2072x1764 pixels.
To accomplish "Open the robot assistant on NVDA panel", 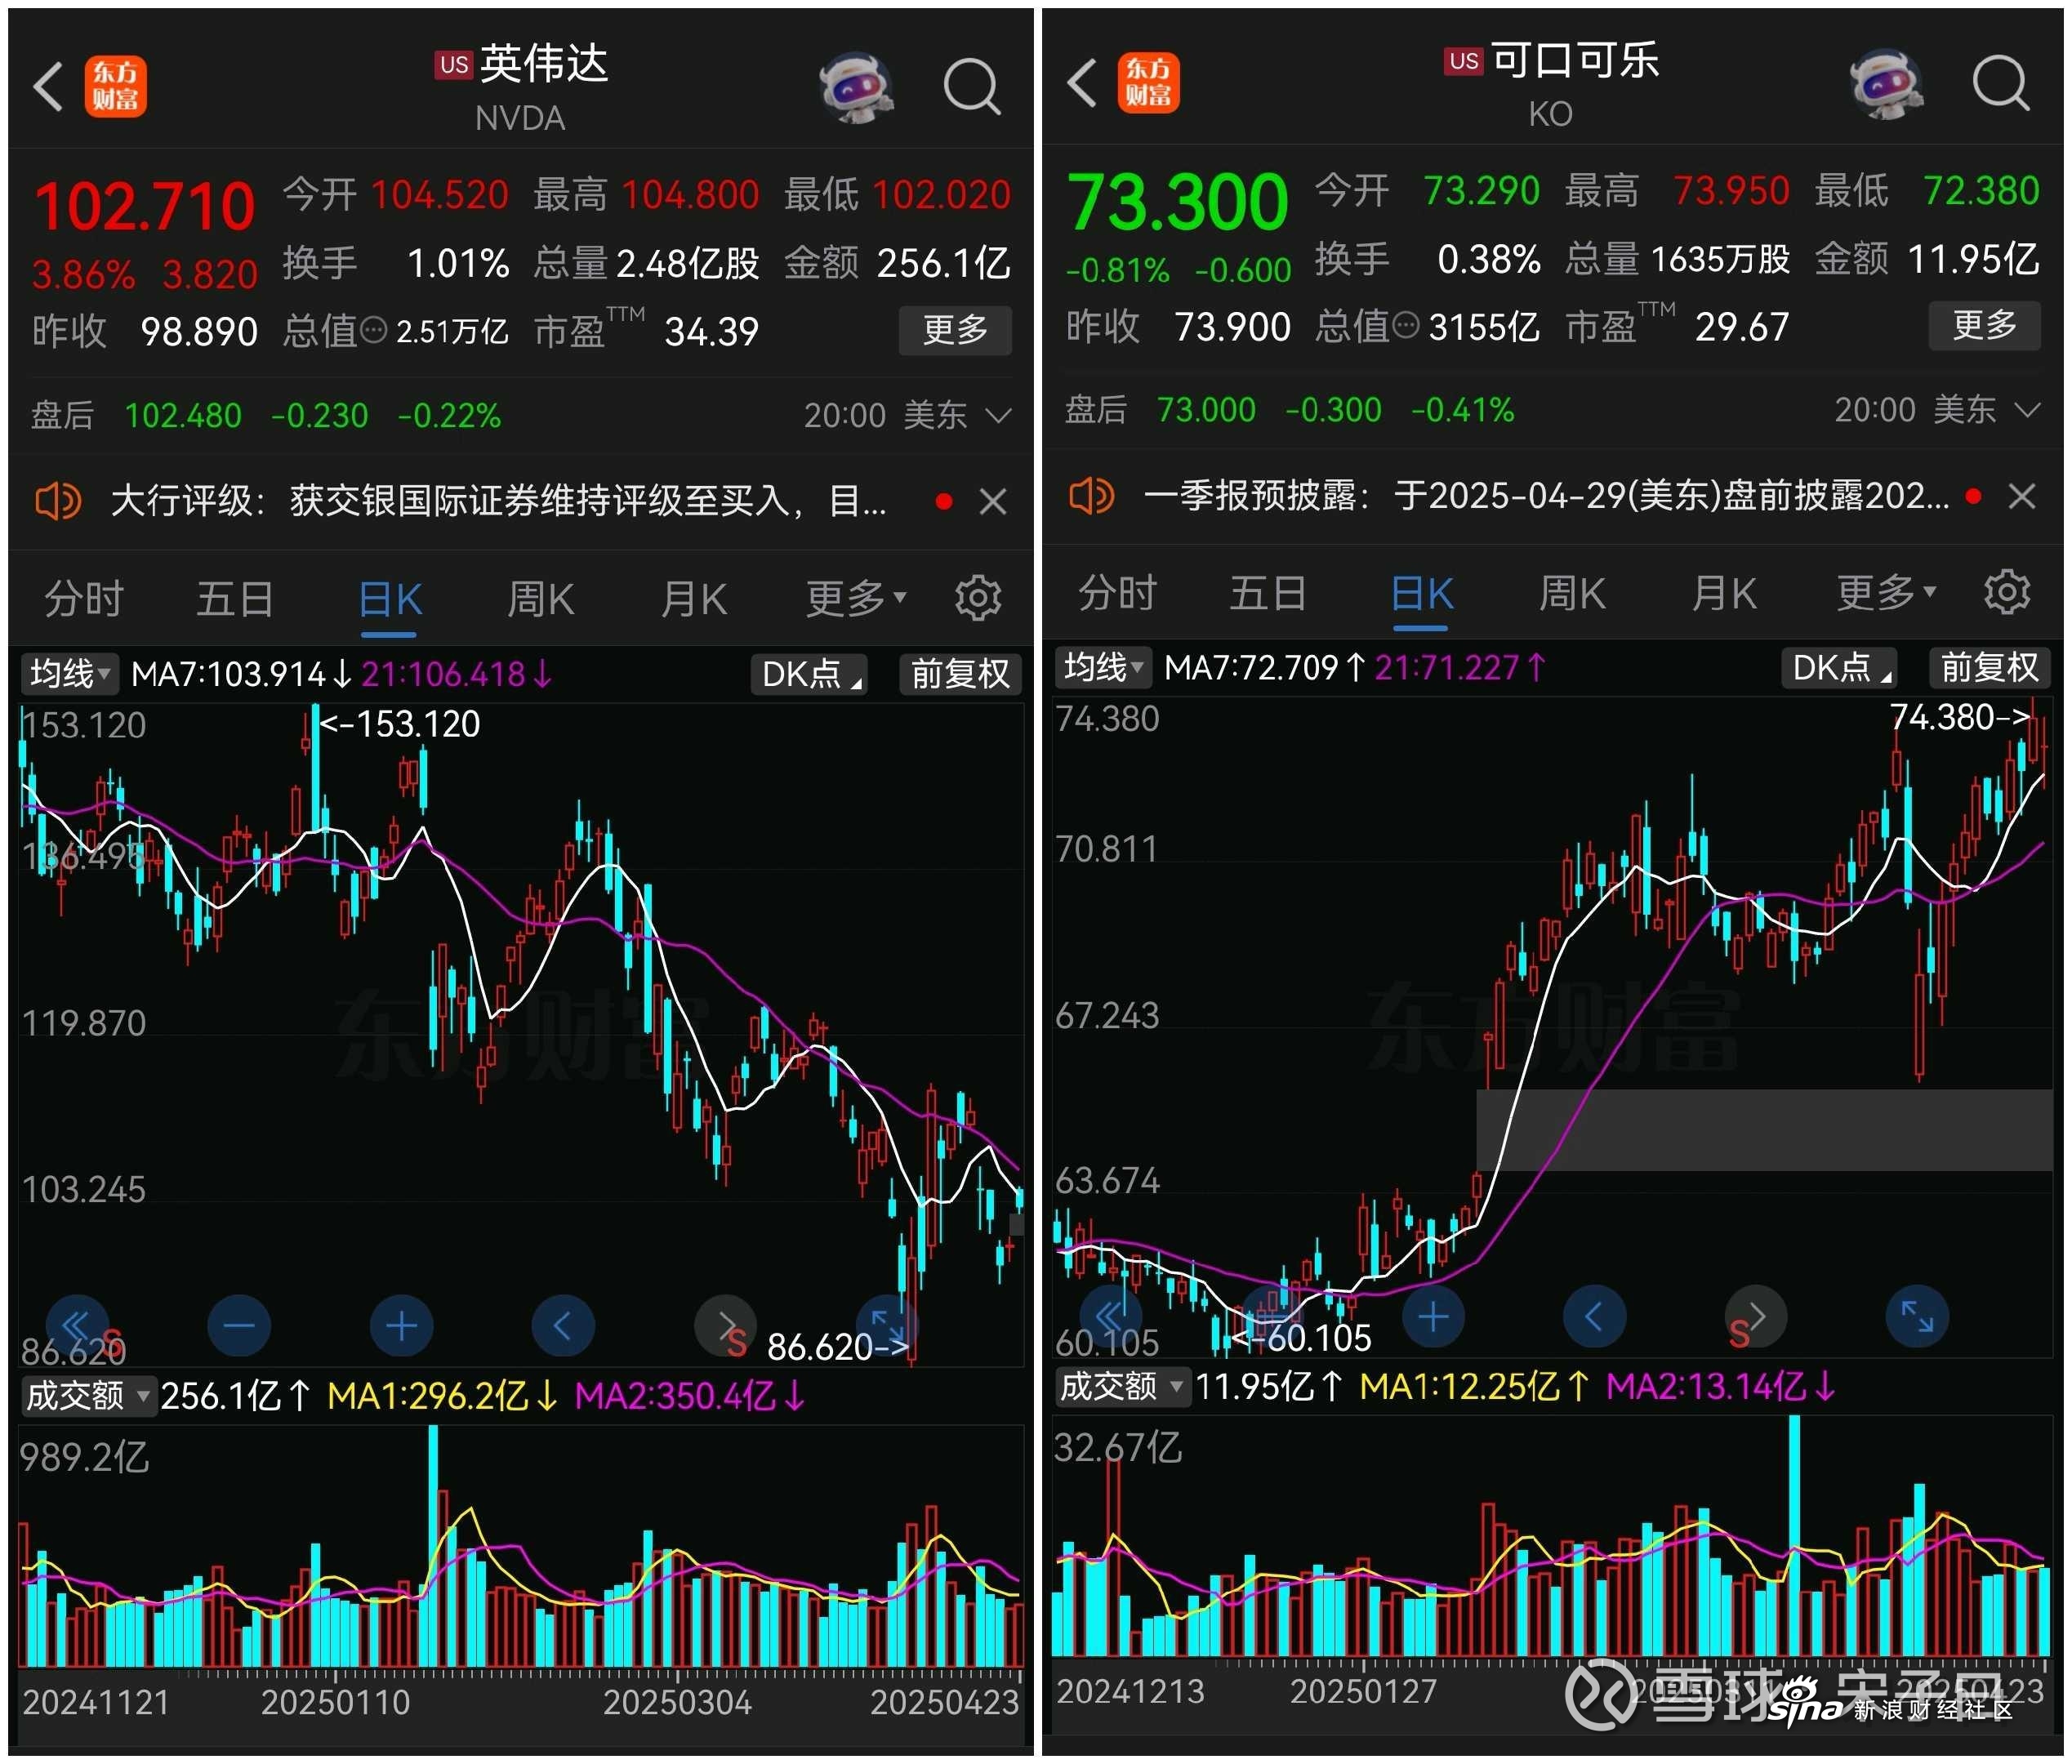I will [x=857, y=87].
